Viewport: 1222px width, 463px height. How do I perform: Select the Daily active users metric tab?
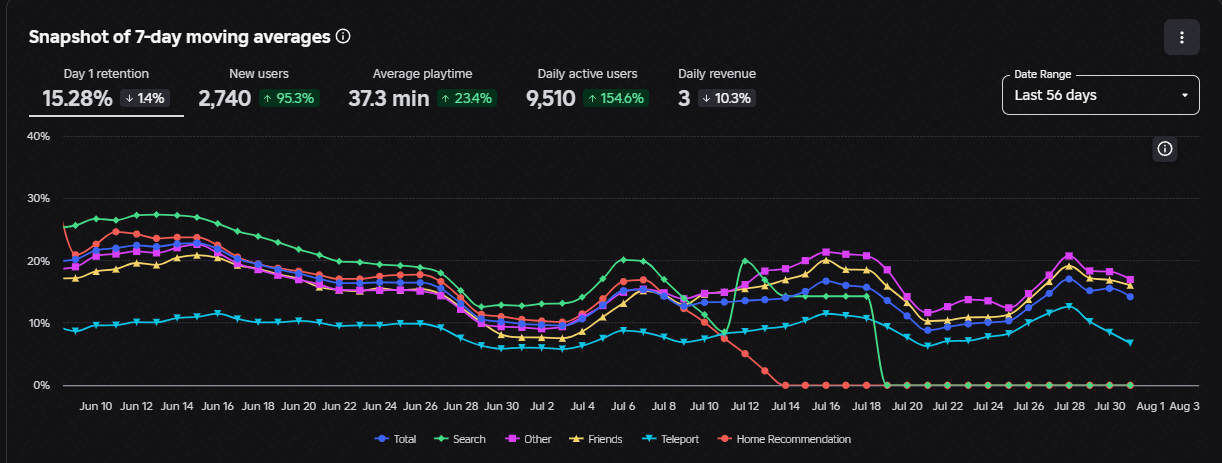coord(587,89)
